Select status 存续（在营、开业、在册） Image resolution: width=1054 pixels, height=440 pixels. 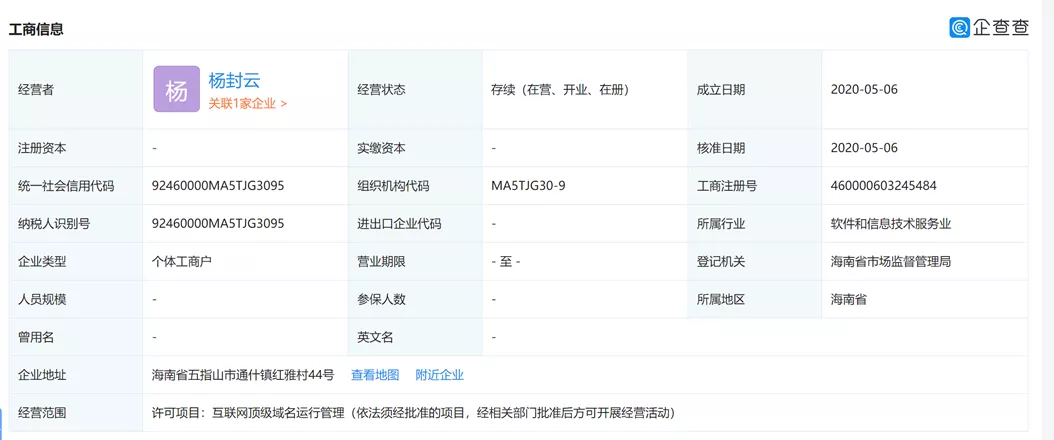[x=560, y=89]
